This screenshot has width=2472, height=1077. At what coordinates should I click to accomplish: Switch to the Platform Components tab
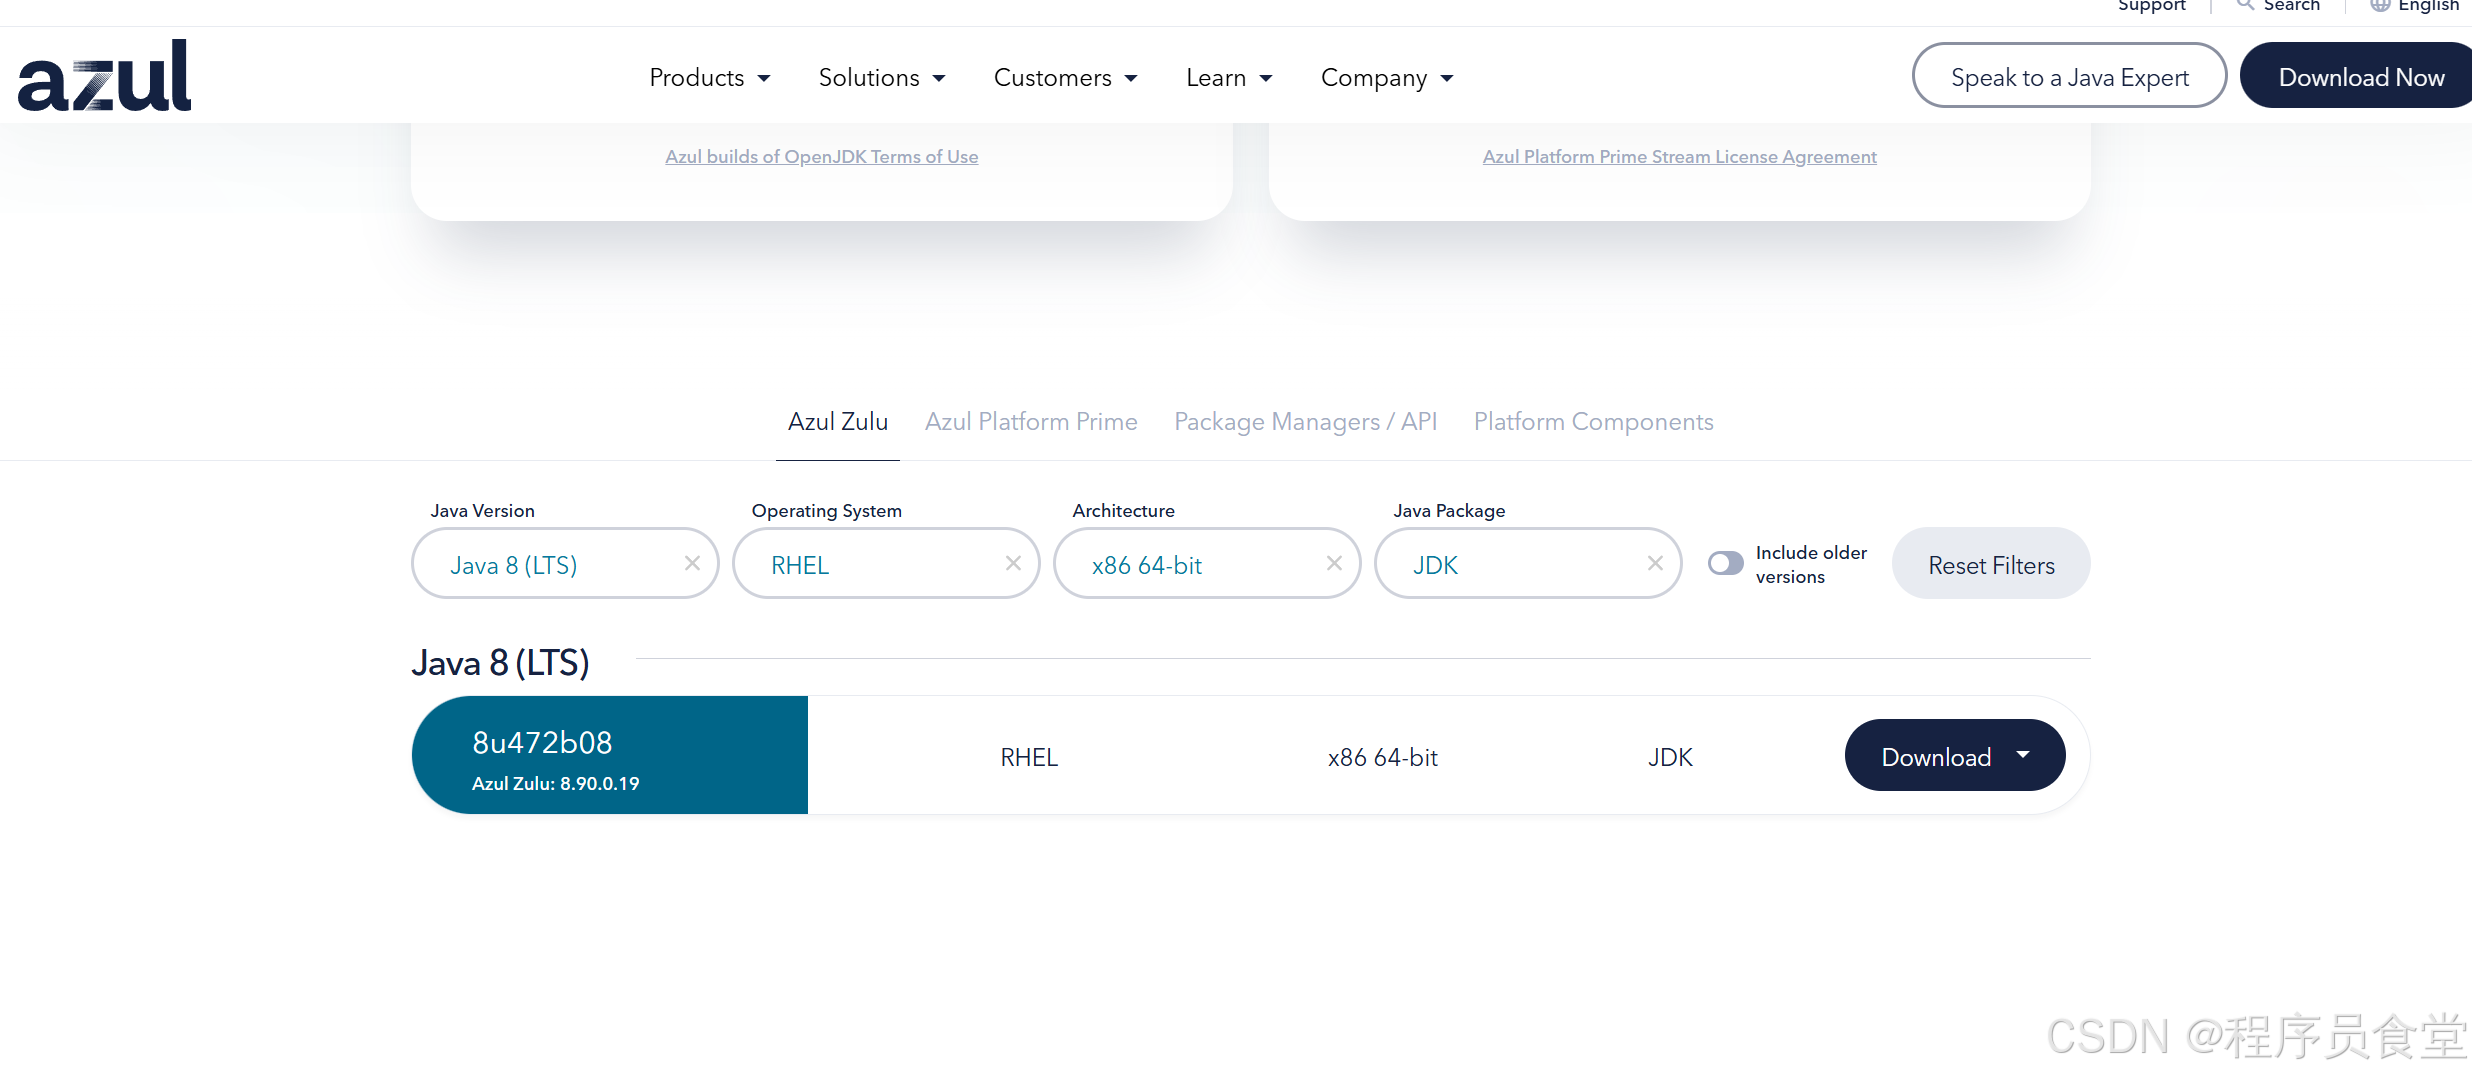pyautogui.click(x=1593, y=421)
